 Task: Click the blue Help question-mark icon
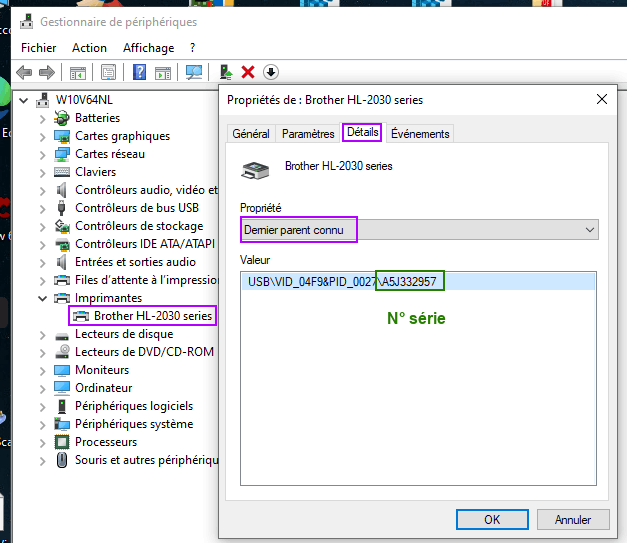point(139,72)
